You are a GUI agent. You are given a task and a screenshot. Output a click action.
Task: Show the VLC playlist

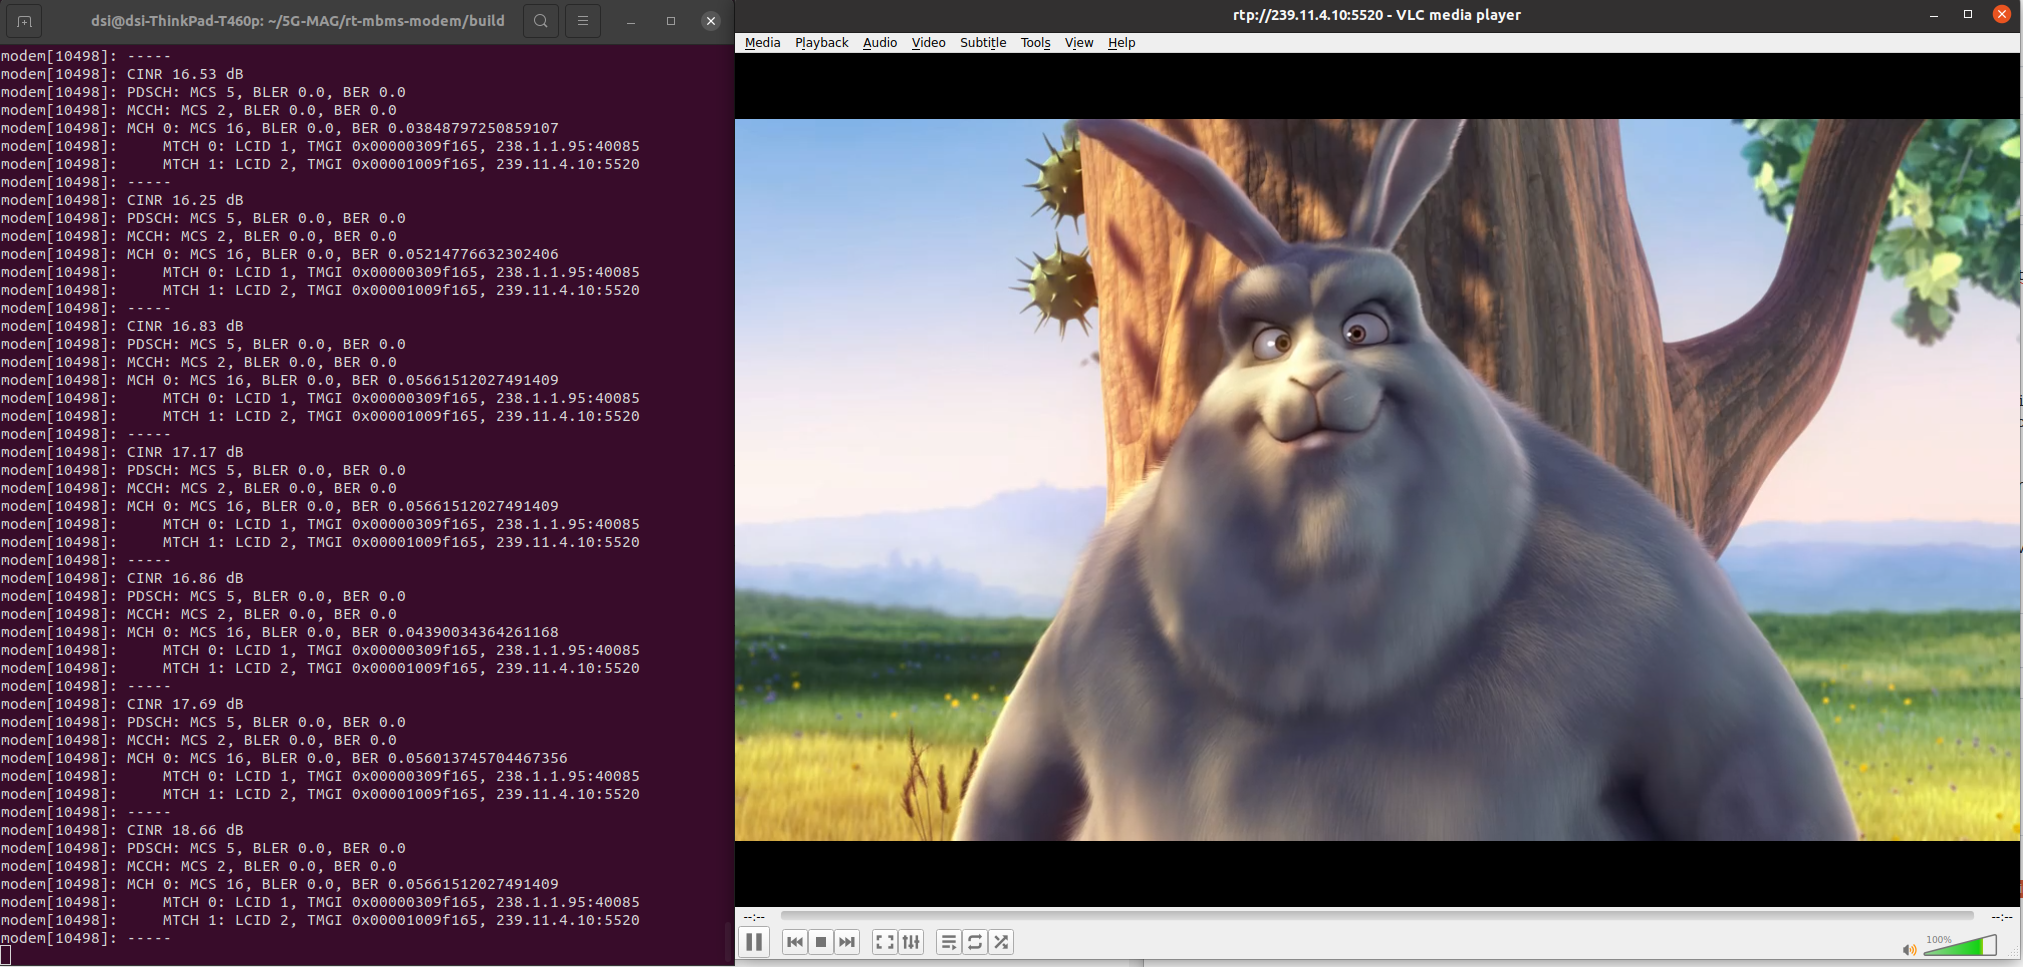click(949, 942)
